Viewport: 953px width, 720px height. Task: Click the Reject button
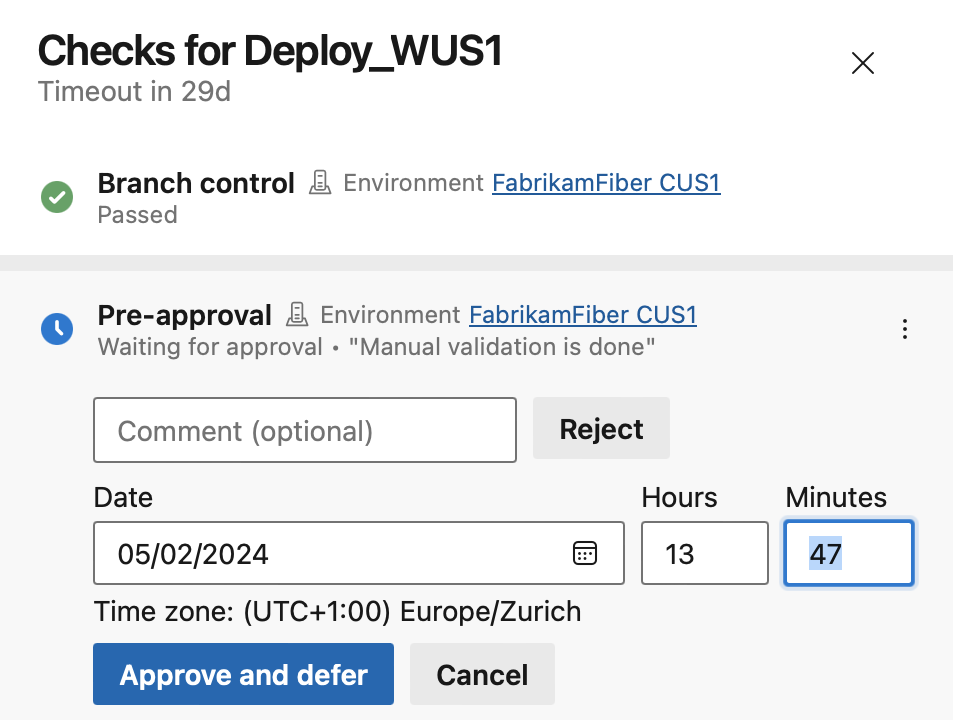[600, 428]
